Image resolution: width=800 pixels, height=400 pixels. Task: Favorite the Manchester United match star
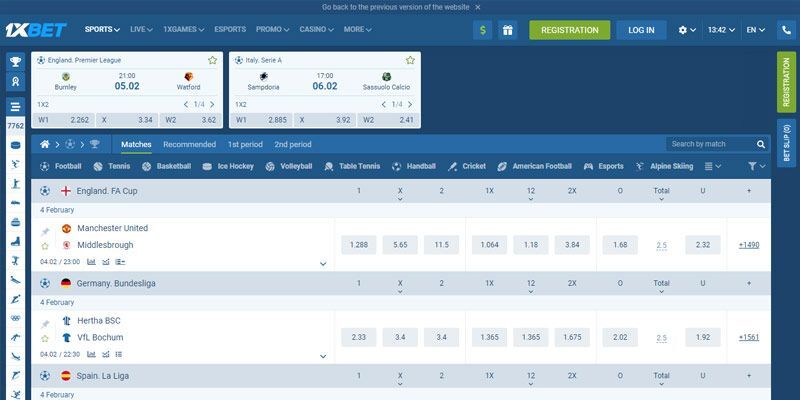click(x=45, y=246)
